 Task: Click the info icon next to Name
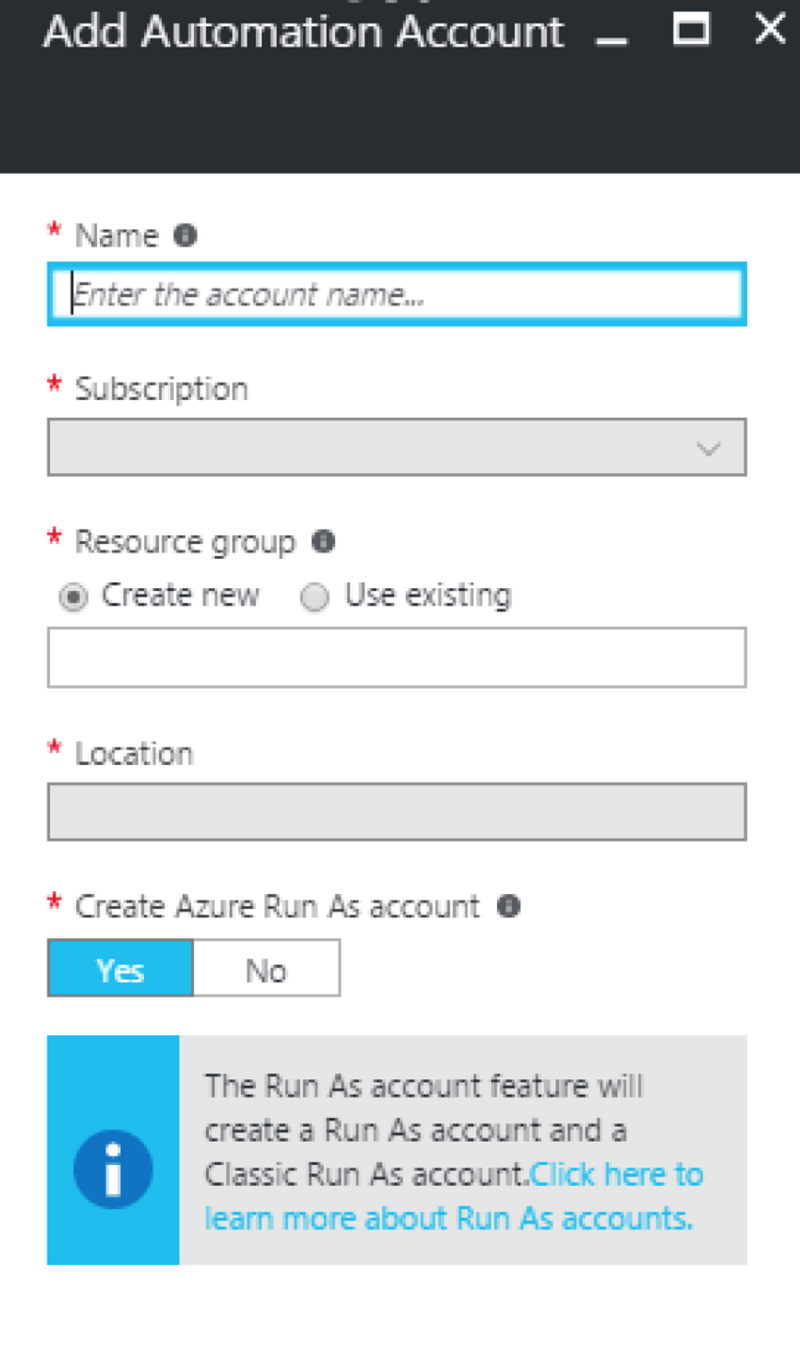(x=185, y=236)
